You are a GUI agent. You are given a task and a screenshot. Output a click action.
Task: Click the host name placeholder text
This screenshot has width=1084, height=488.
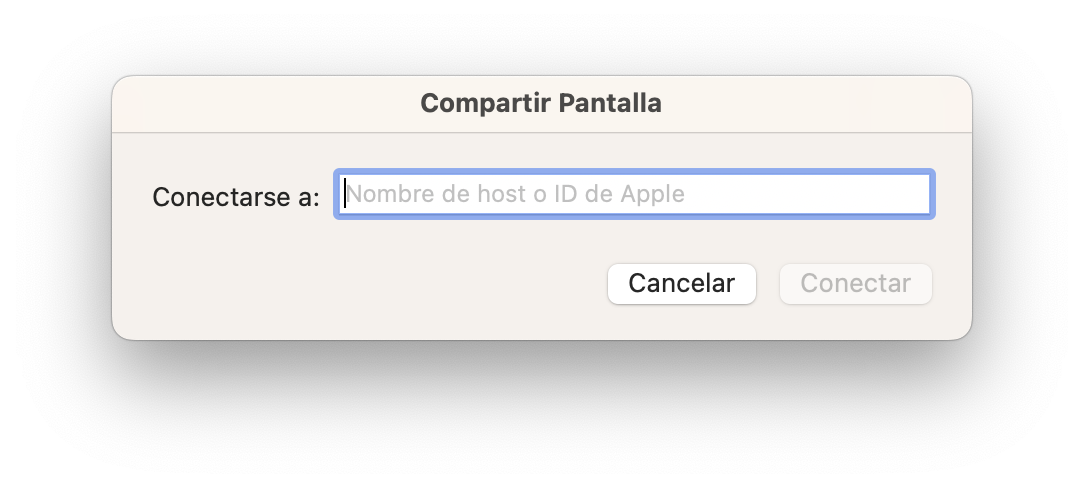[x=515, y=194]
